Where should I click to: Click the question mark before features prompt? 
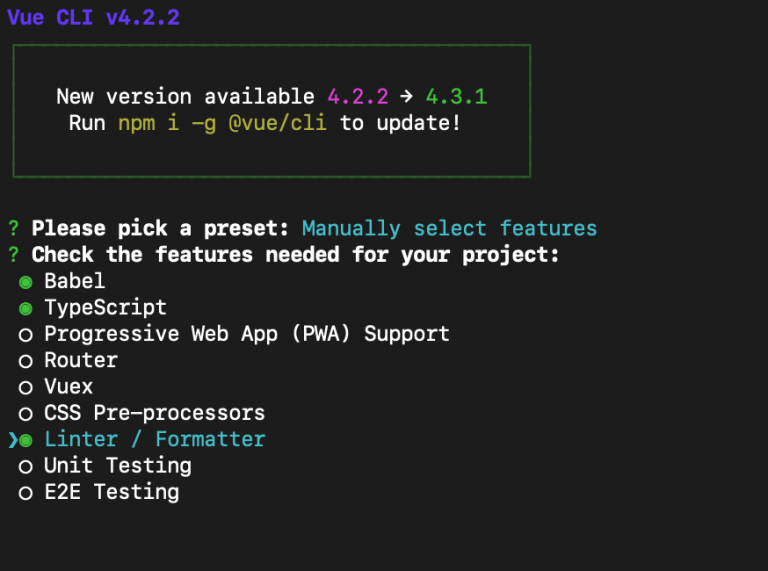tap(14, 255)
